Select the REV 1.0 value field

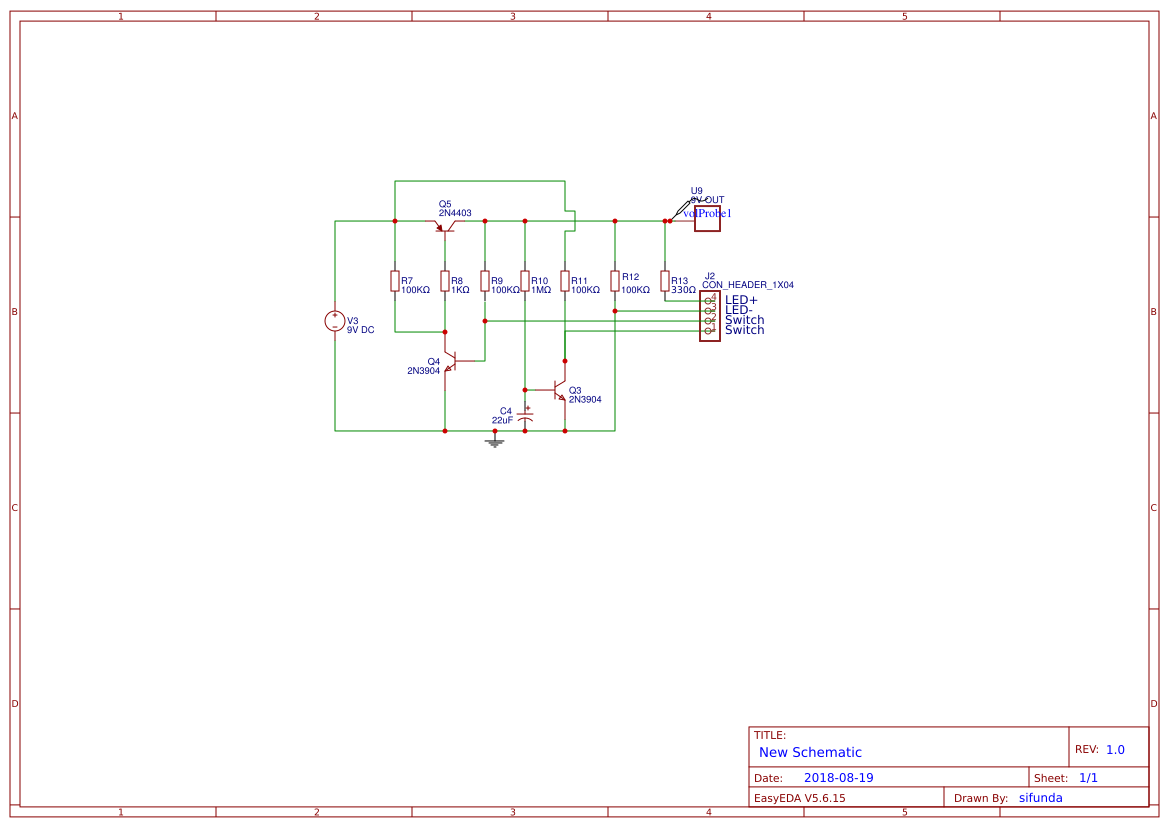[x=1115, y=749]
